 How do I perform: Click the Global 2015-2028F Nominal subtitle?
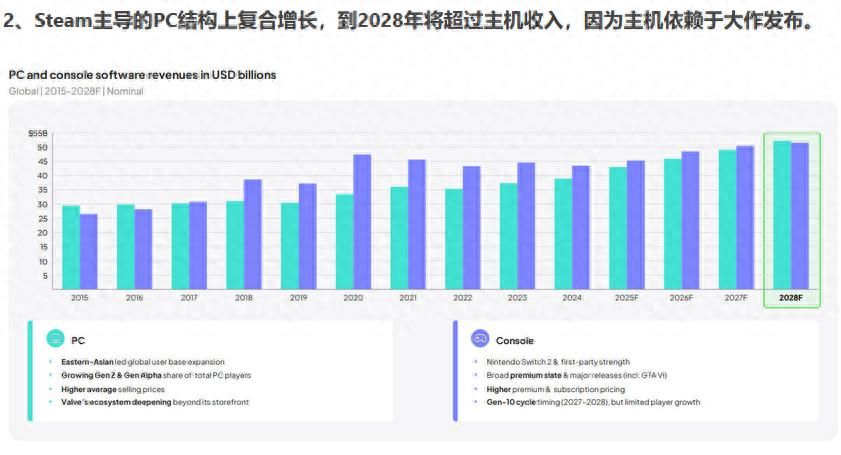[76, 91]
